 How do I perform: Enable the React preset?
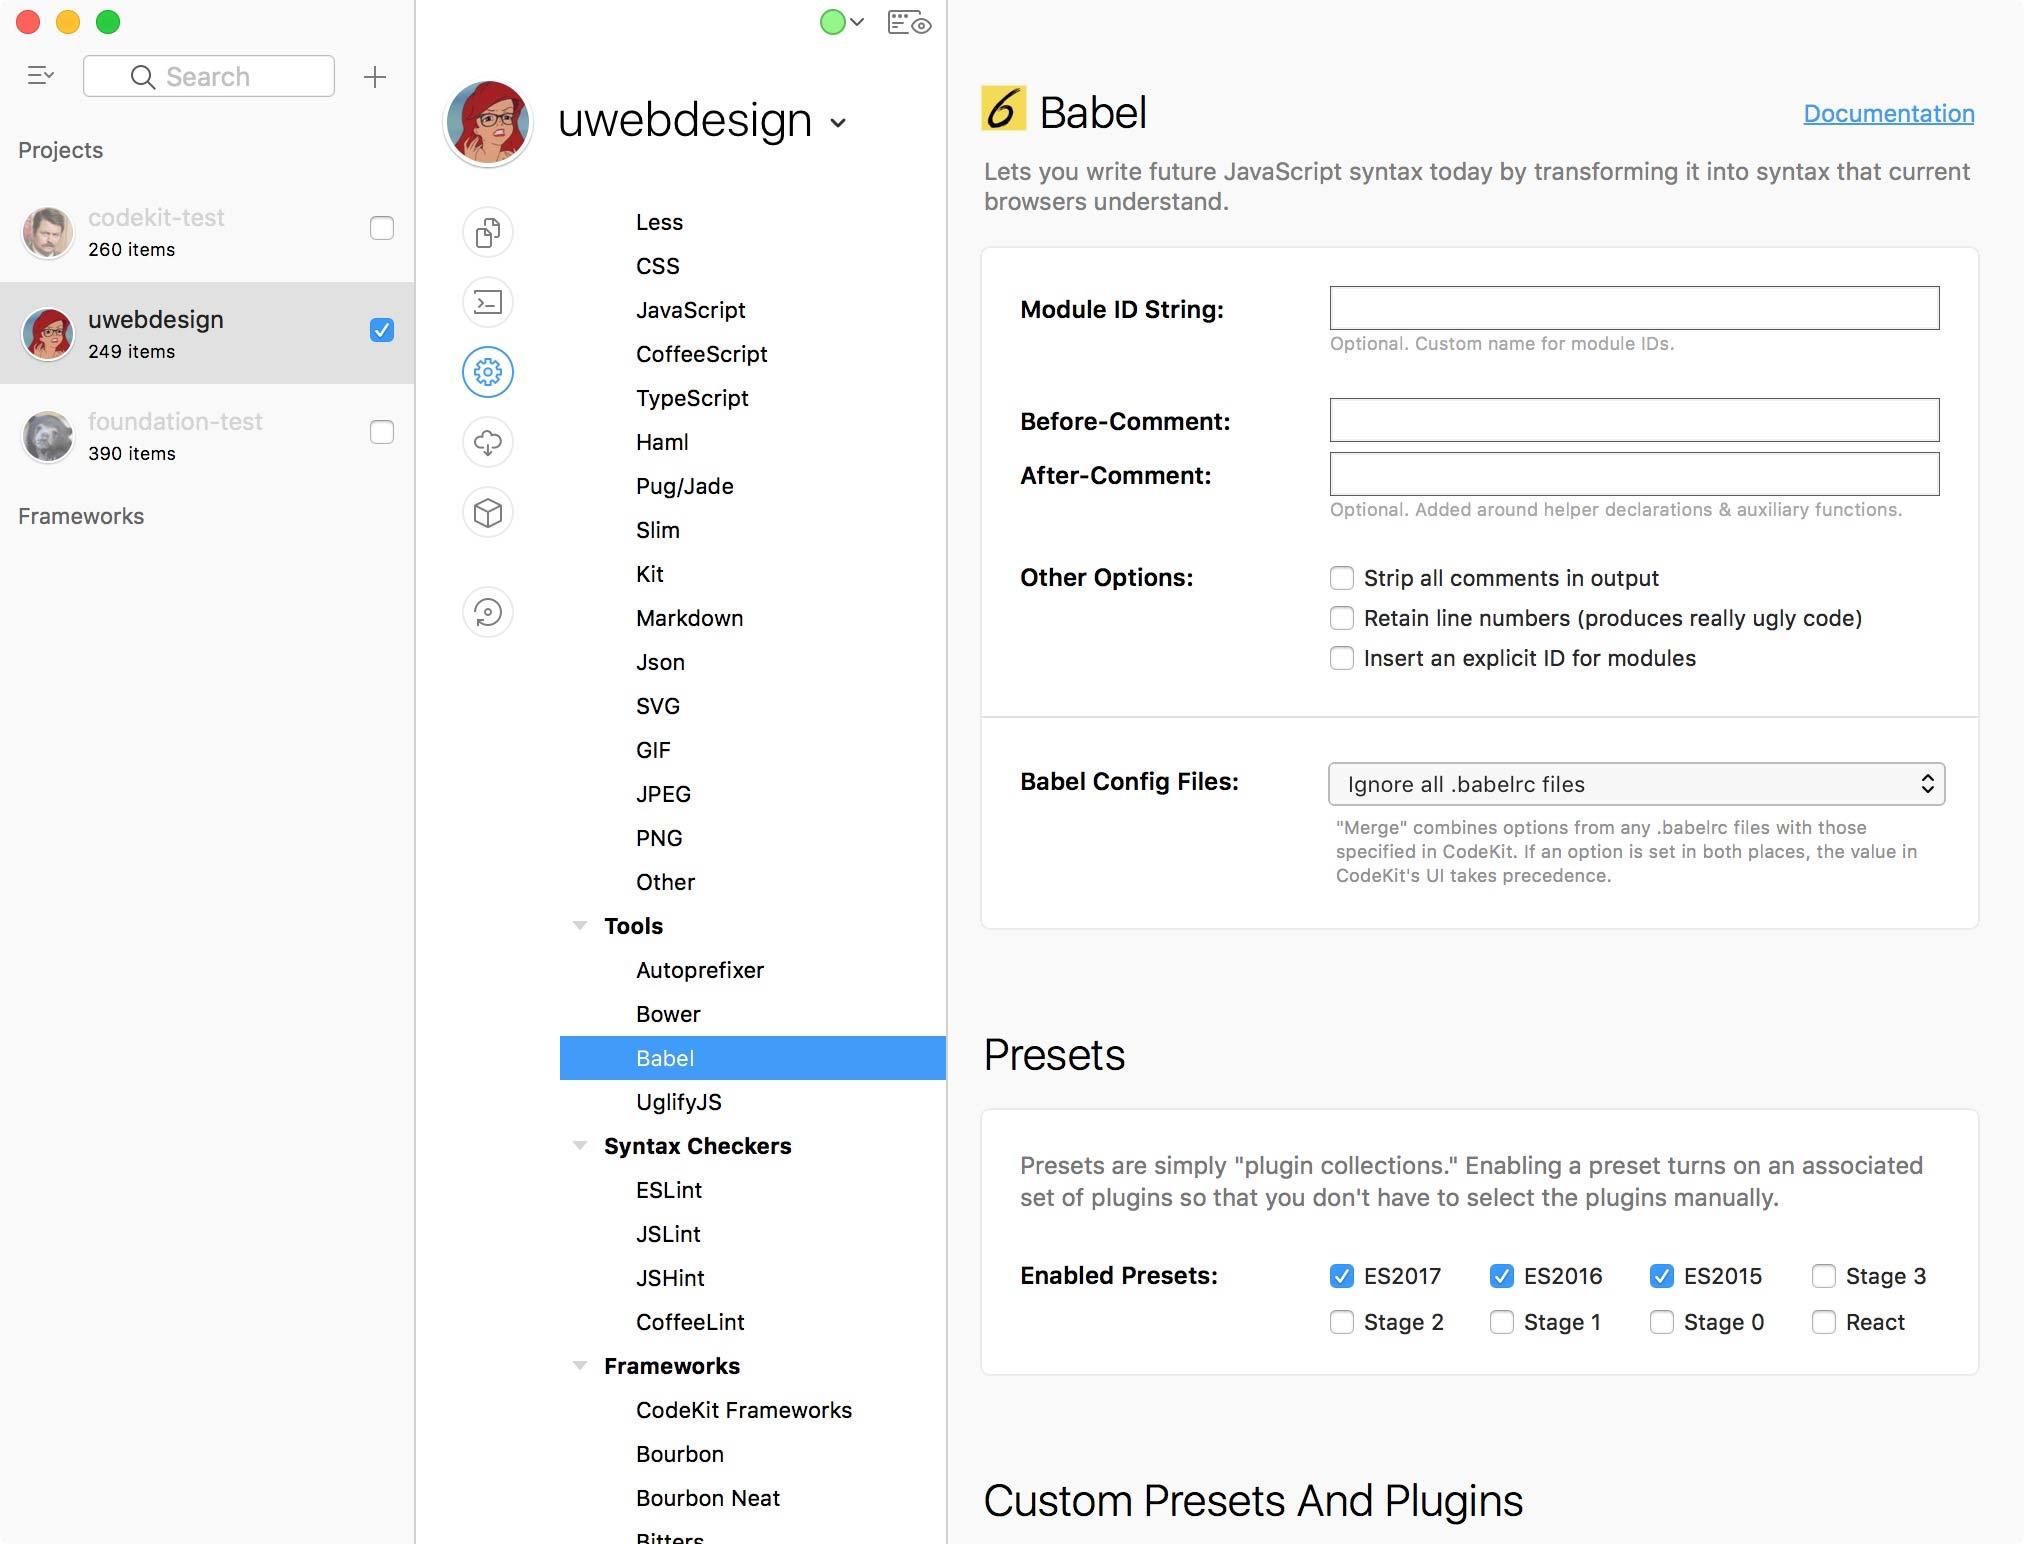point(1824,1322)
